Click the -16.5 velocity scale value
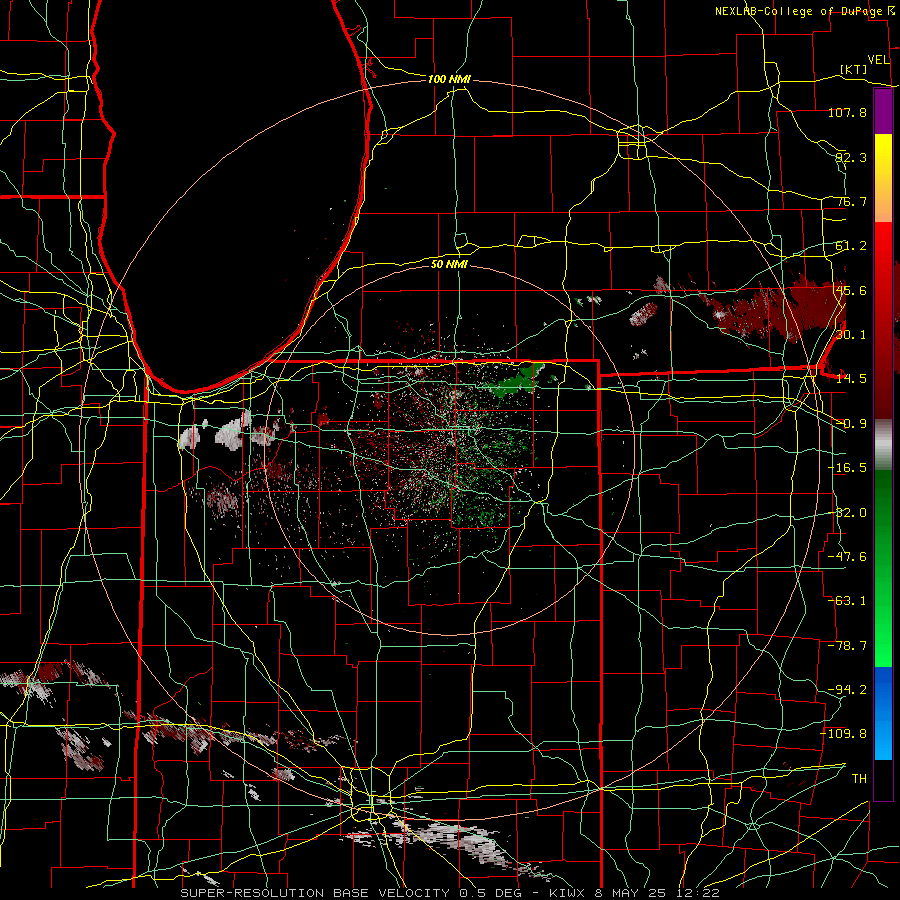Viewport: 900px width, 900px height. 847,468
